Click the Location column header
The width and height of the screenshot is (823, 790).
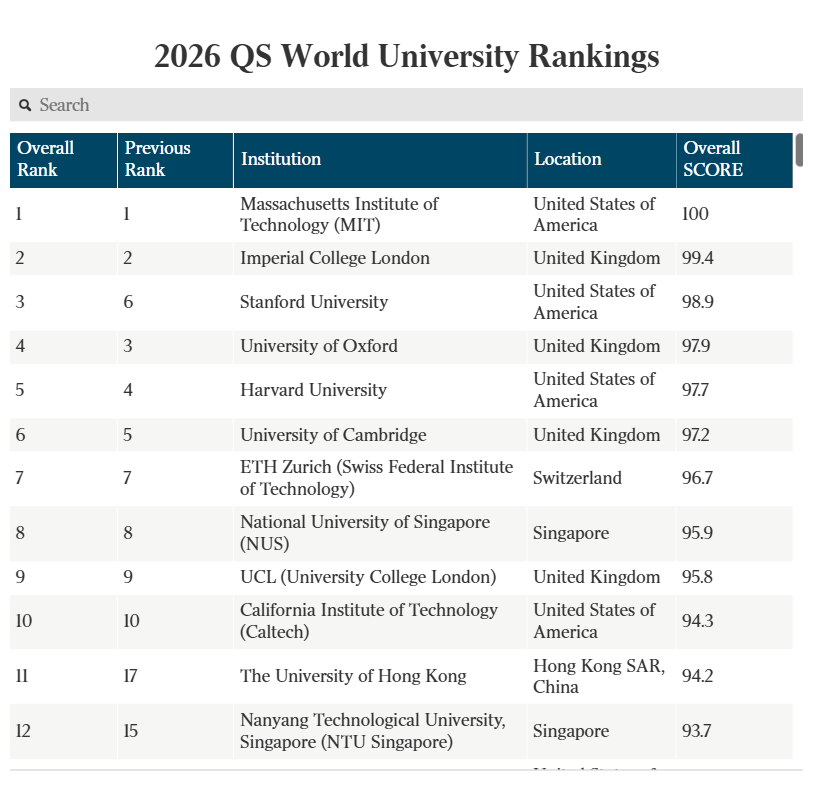pos(567,159)
